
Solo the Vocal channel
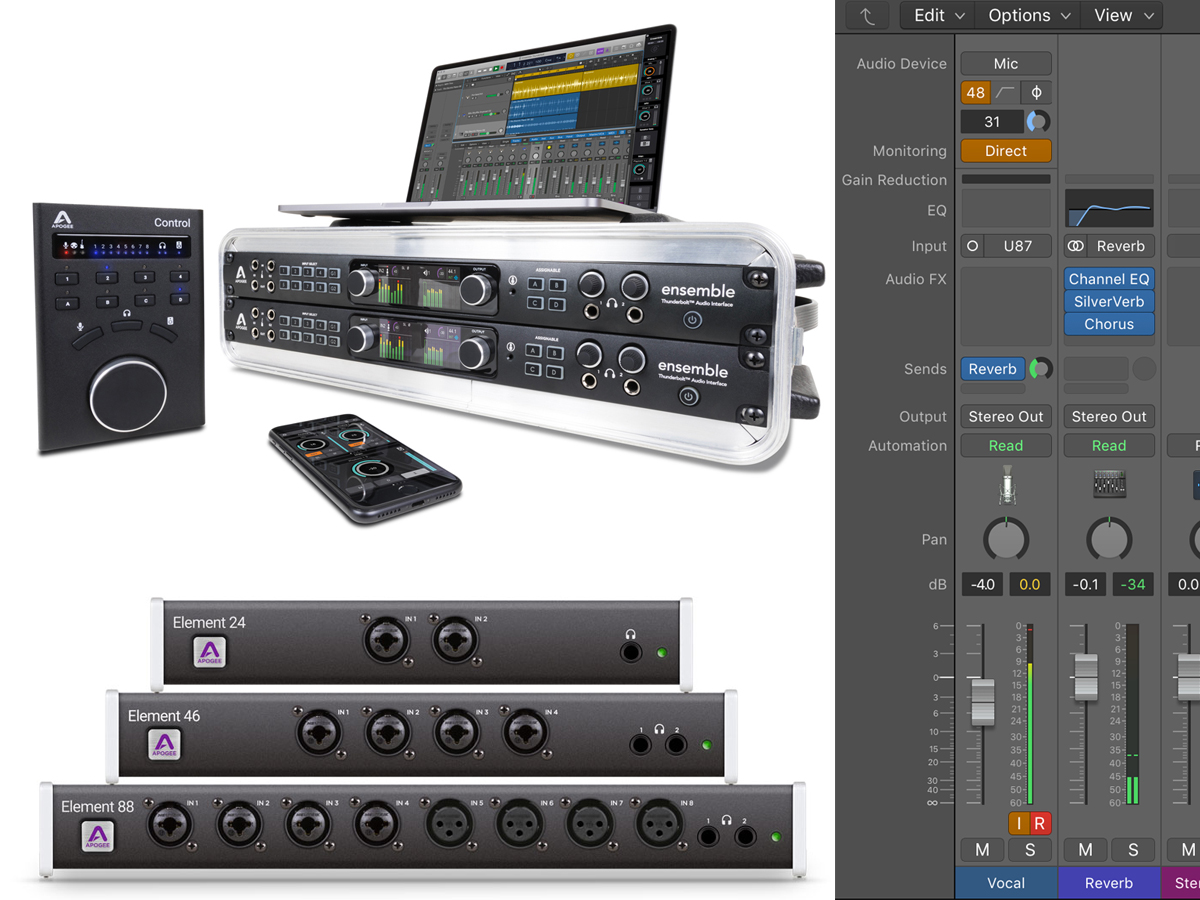coord(1030,850)
